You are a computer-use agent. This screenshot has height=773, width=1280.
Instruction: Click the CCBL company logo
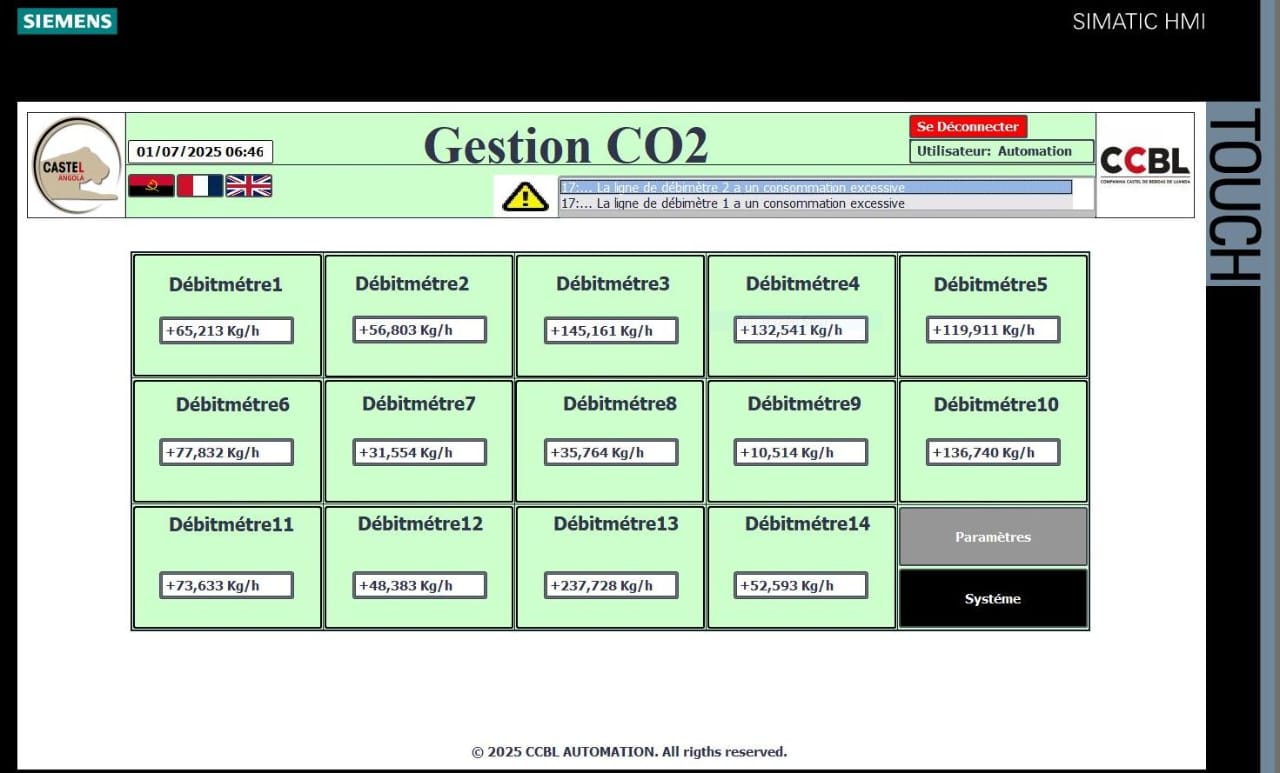point(1145,165)
